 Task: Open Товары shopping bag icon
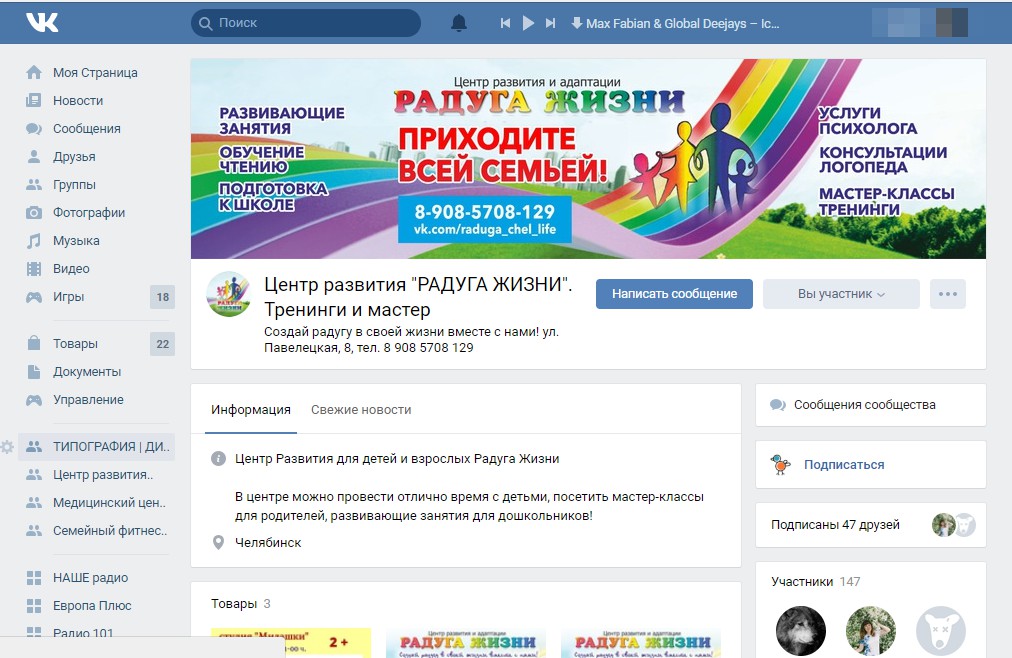[34, 343]
